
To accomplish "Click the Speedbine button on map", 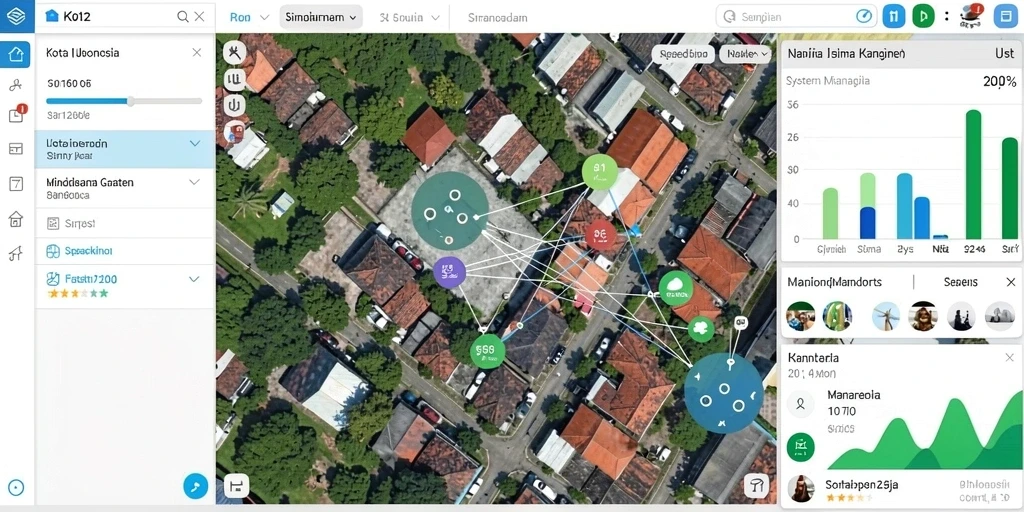I will [x=683, y=54].
